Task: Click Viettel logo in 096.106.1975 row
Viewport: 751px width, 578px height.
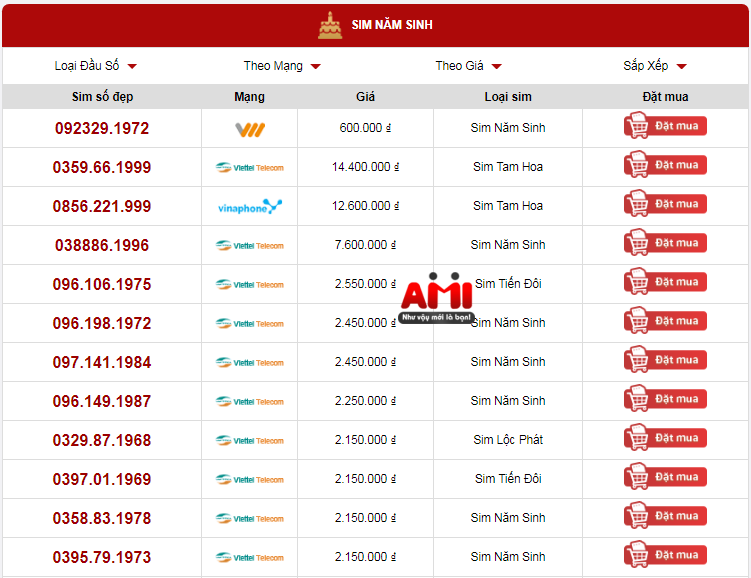Action: [250, 284]
